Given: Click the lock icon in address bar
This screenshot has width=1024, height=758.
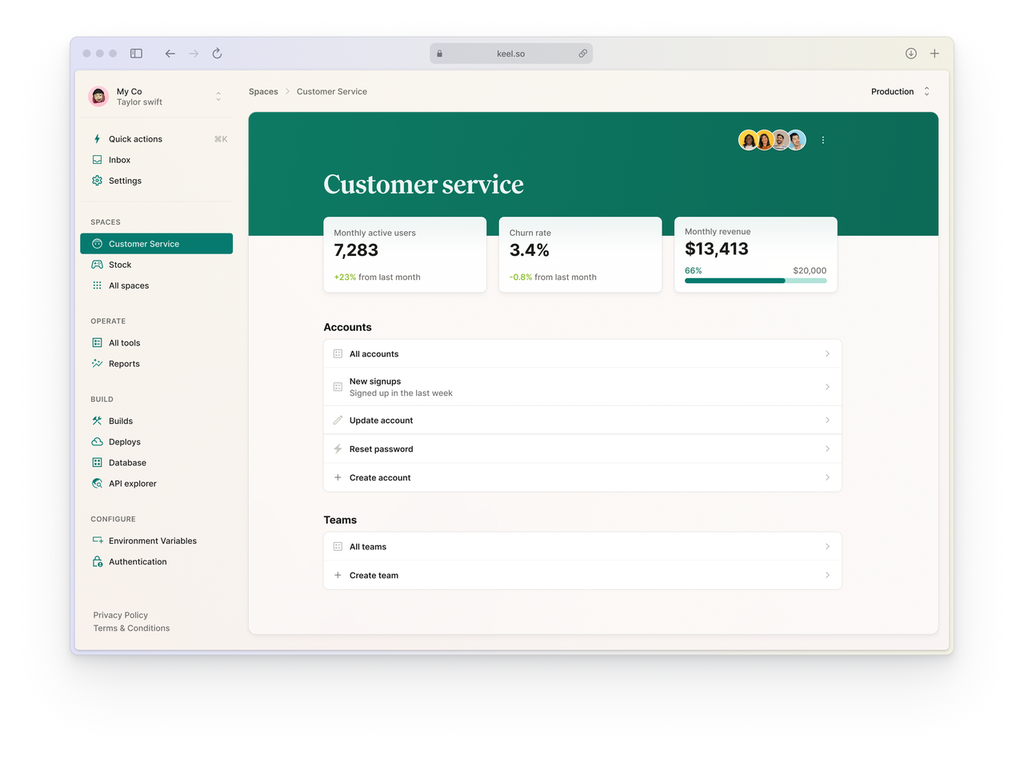Looking at the screenshot, I should point(440,54).
